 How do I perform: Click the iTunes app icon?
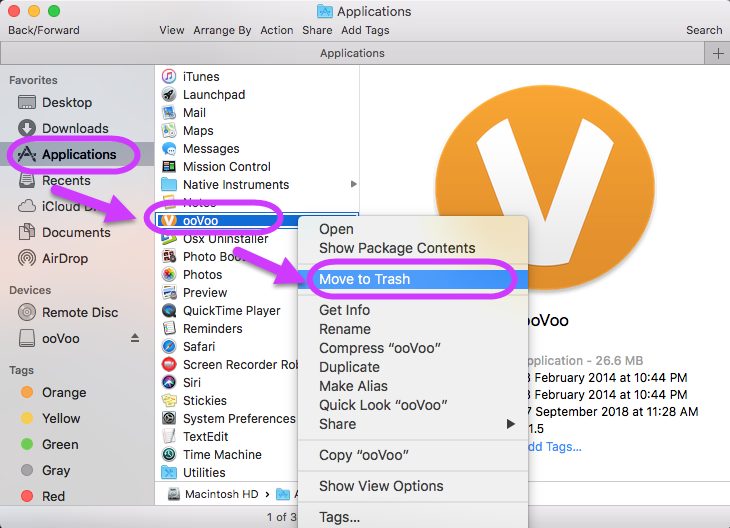pos(169,77)
